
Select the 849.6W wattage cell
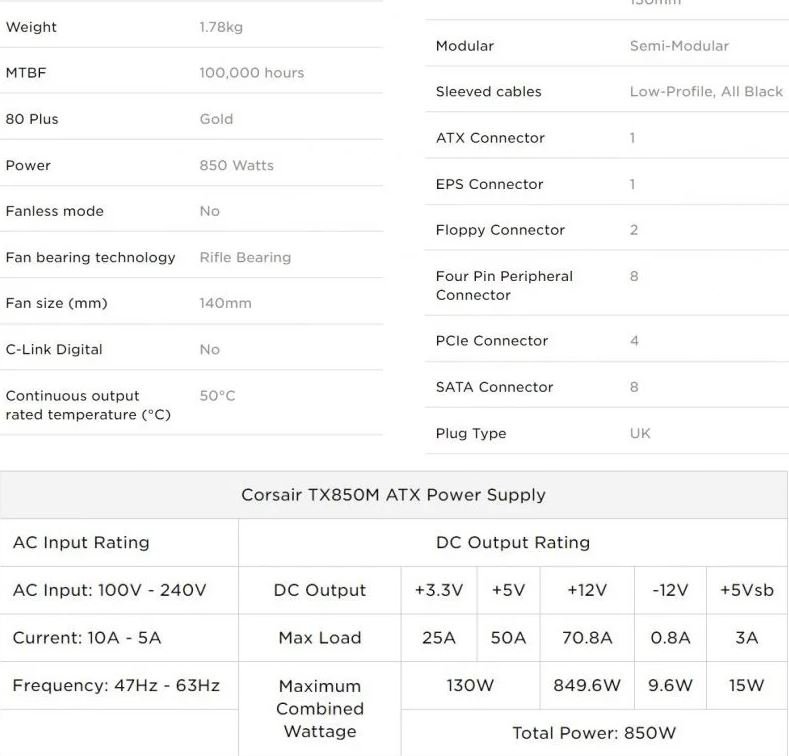point(587,686)
